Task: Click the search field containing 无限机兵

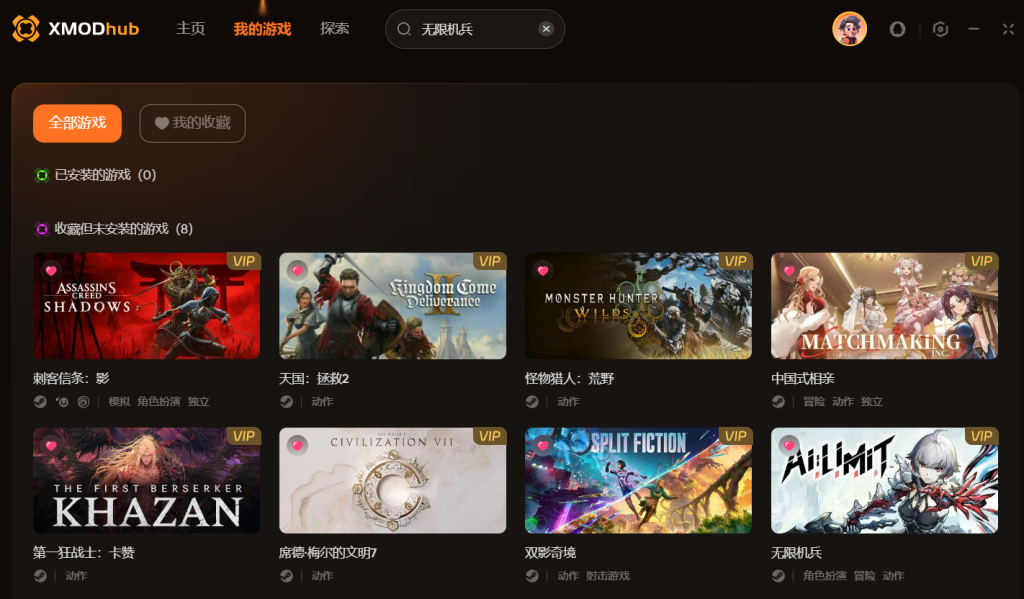Action: (475, 29)
